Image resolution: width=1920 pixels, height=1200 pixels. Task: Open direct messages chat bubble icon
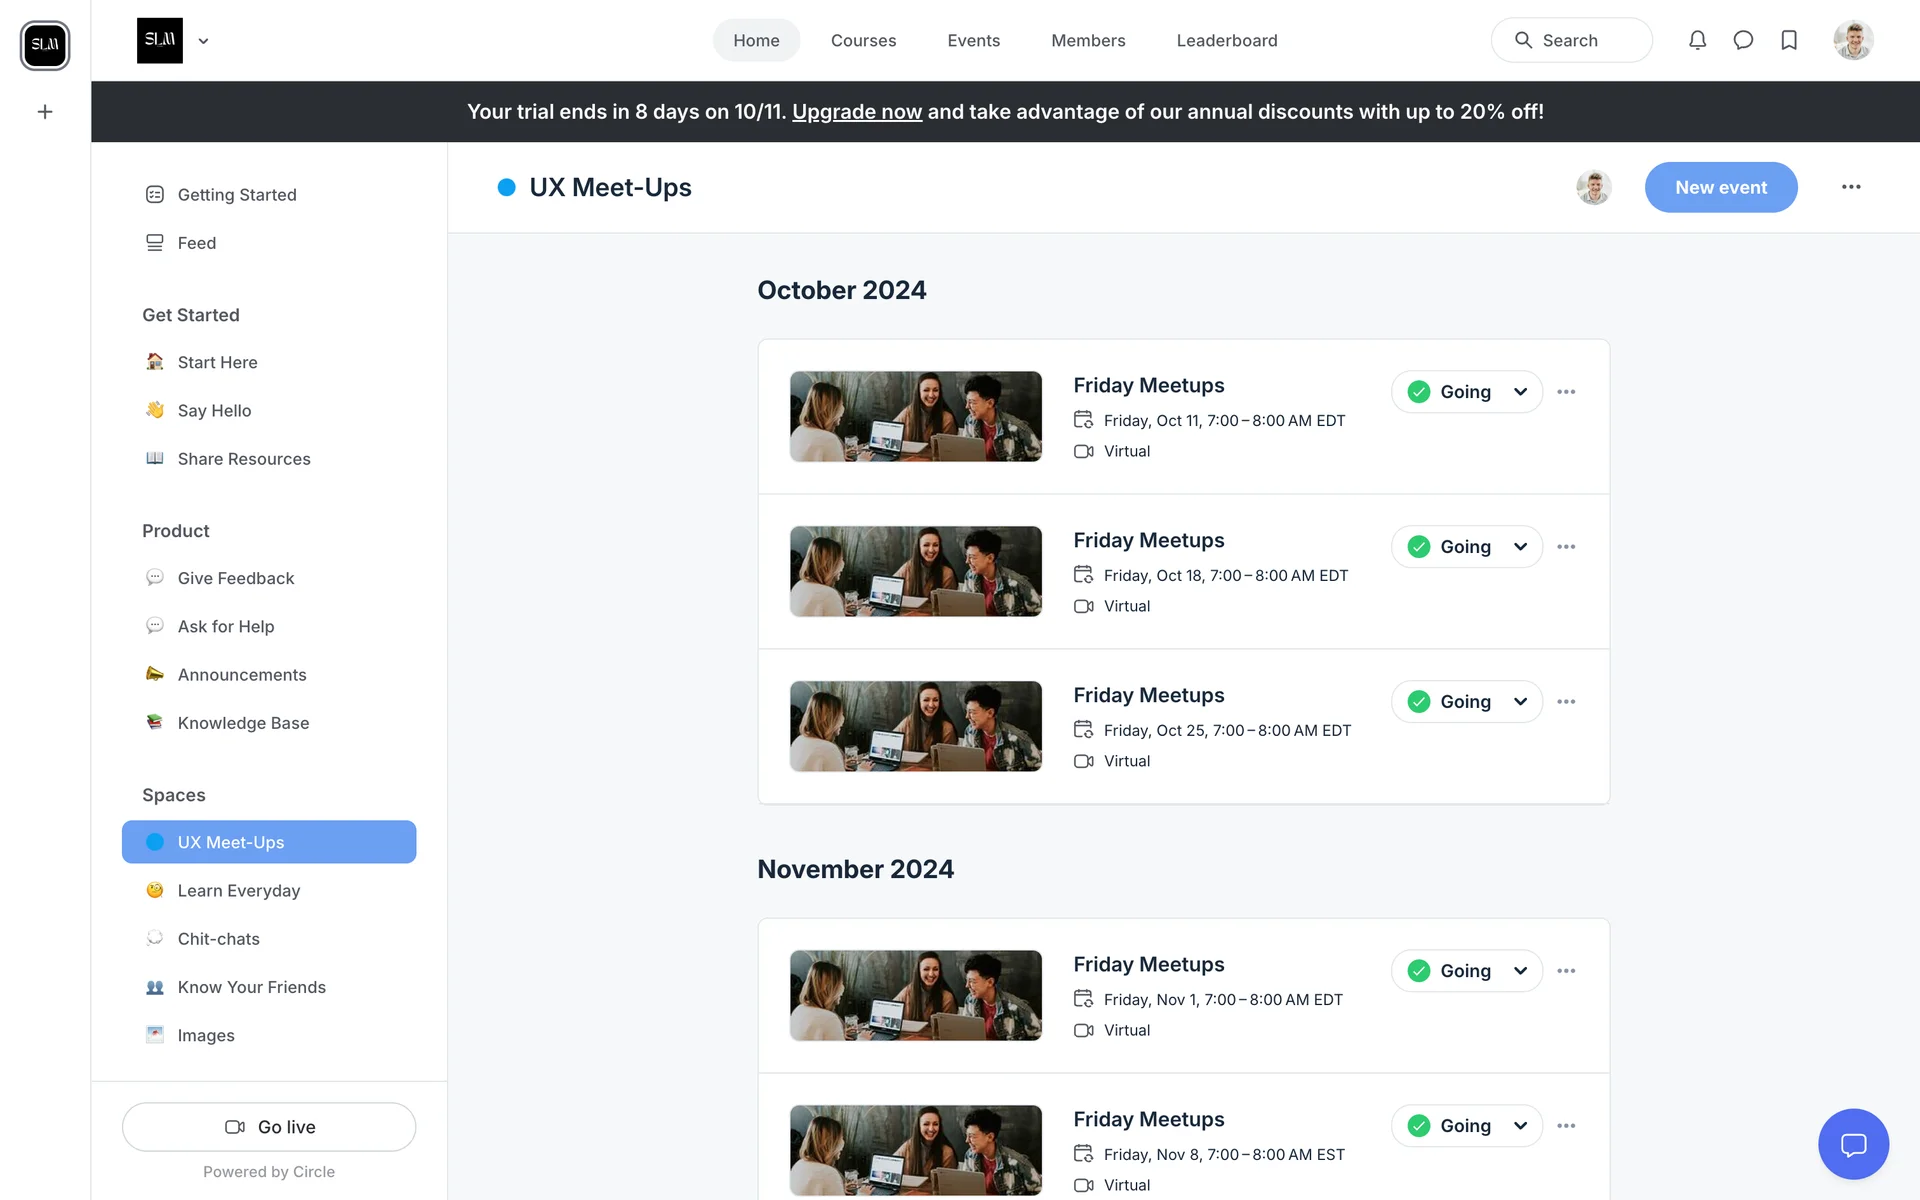pyautogui.click(x=1743, y=40)
